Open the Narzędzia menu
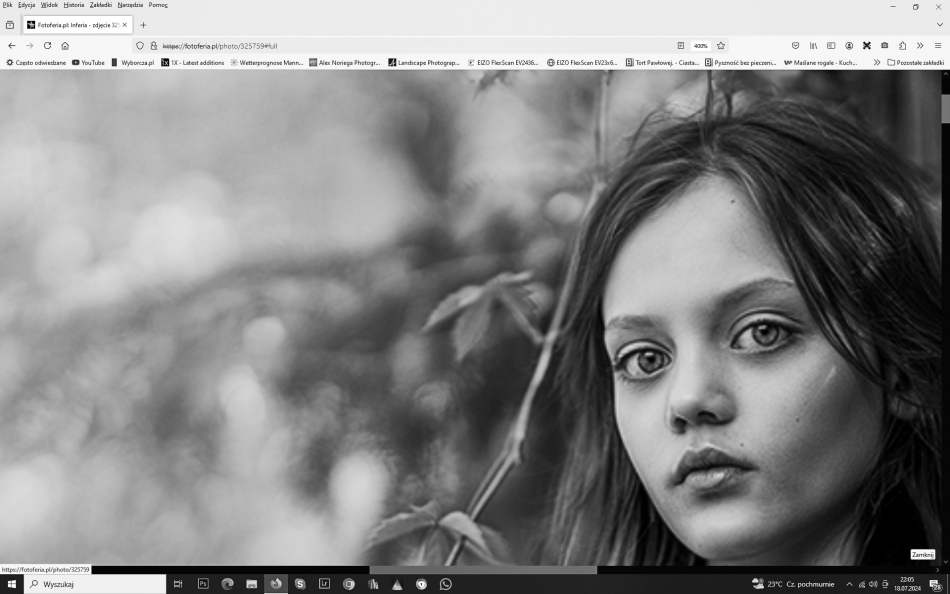The width and height of the screenshot is (950, 594). click(130, 5)
